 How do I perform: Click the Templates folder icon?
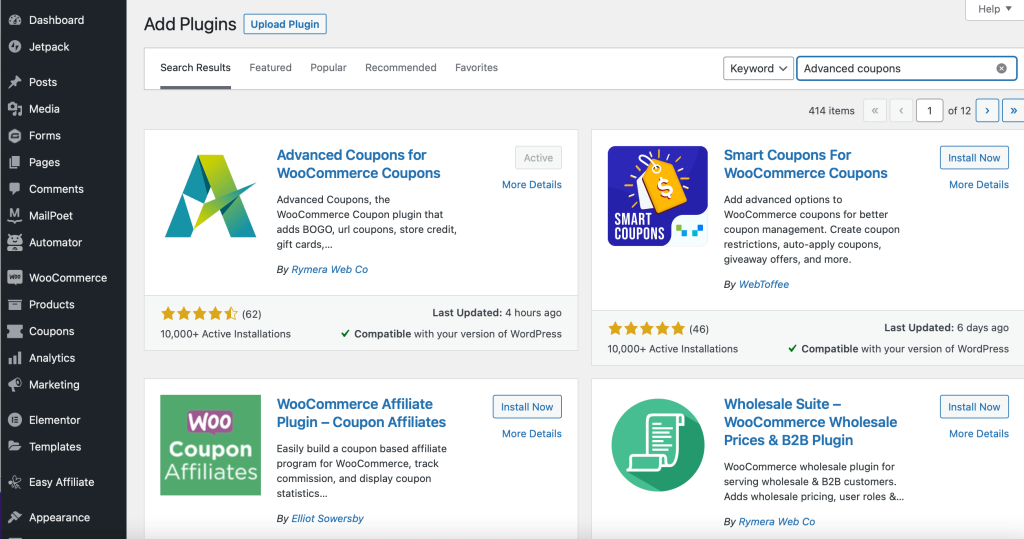tap(14, 446)
